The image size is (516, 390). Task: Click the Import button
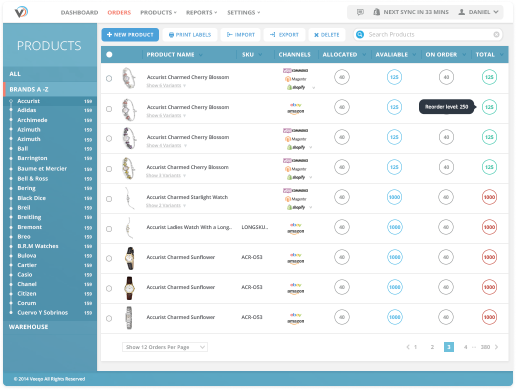241,35
